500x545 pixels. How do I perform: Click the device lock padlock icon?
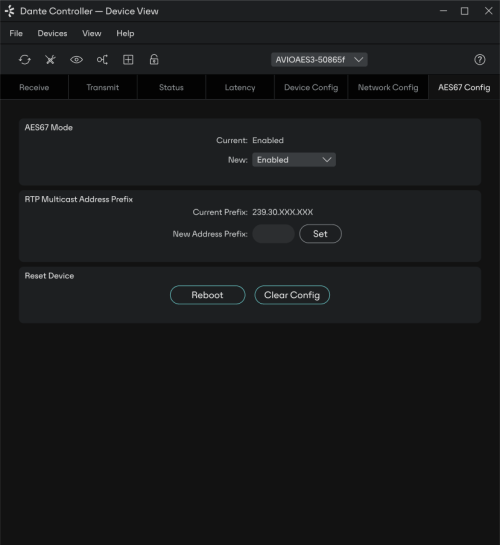(x=154, y=59)
